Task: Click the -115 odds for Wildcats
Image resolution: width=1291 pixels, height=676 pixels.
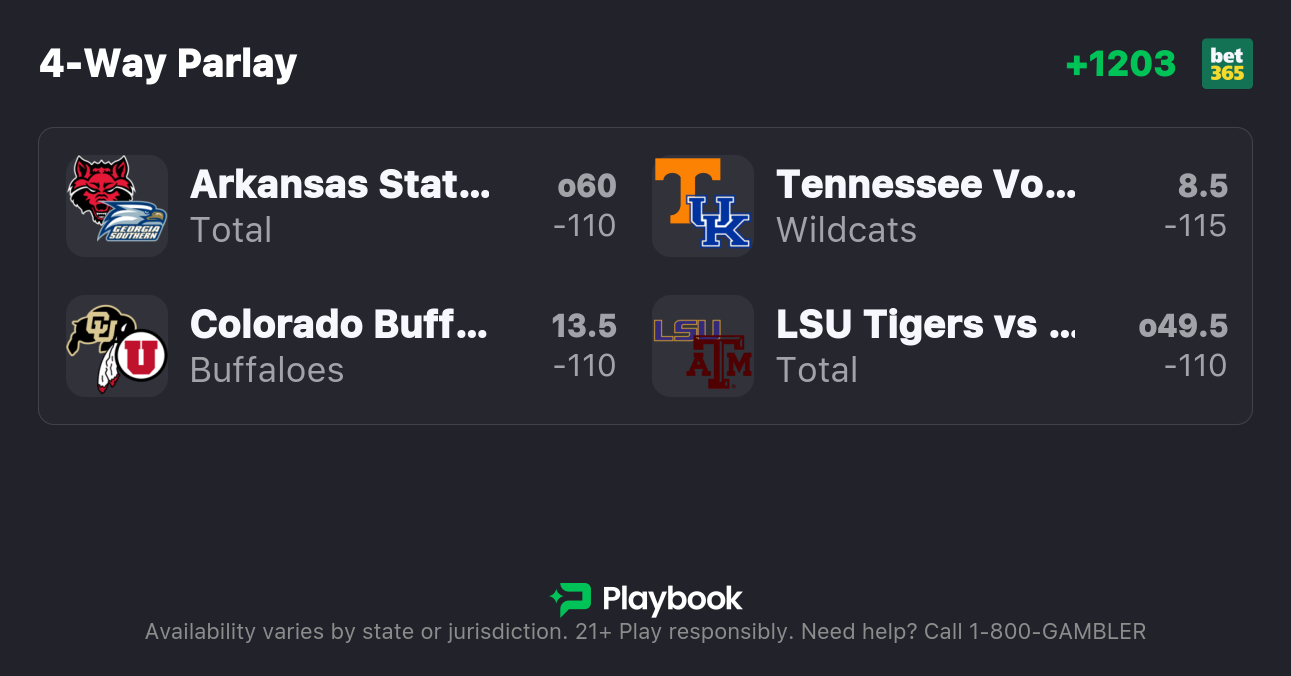Action: tap(1195, 226)
